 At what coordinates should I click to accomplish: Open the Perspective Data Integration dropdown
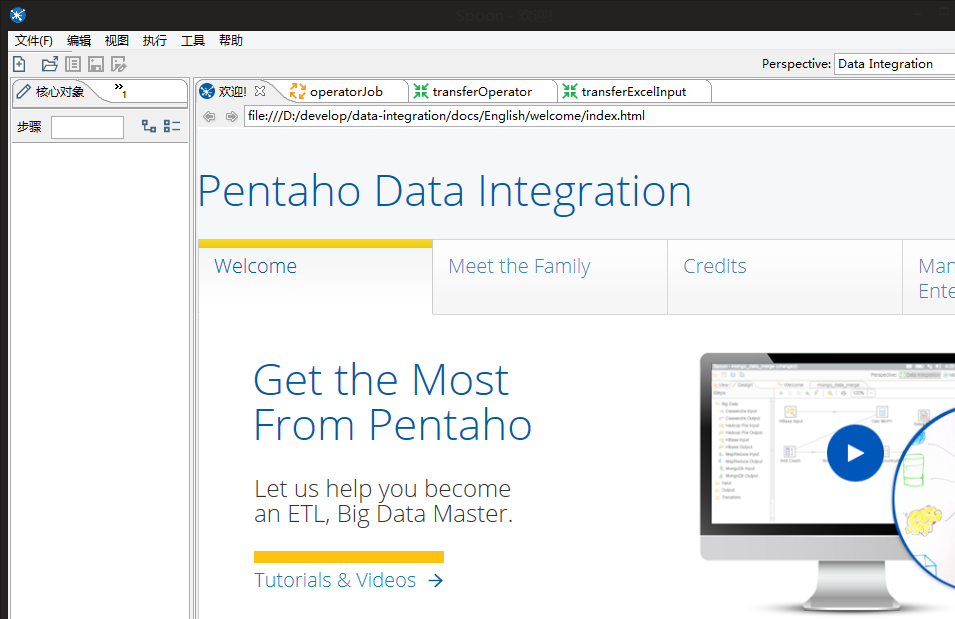[x=894, y=64]
